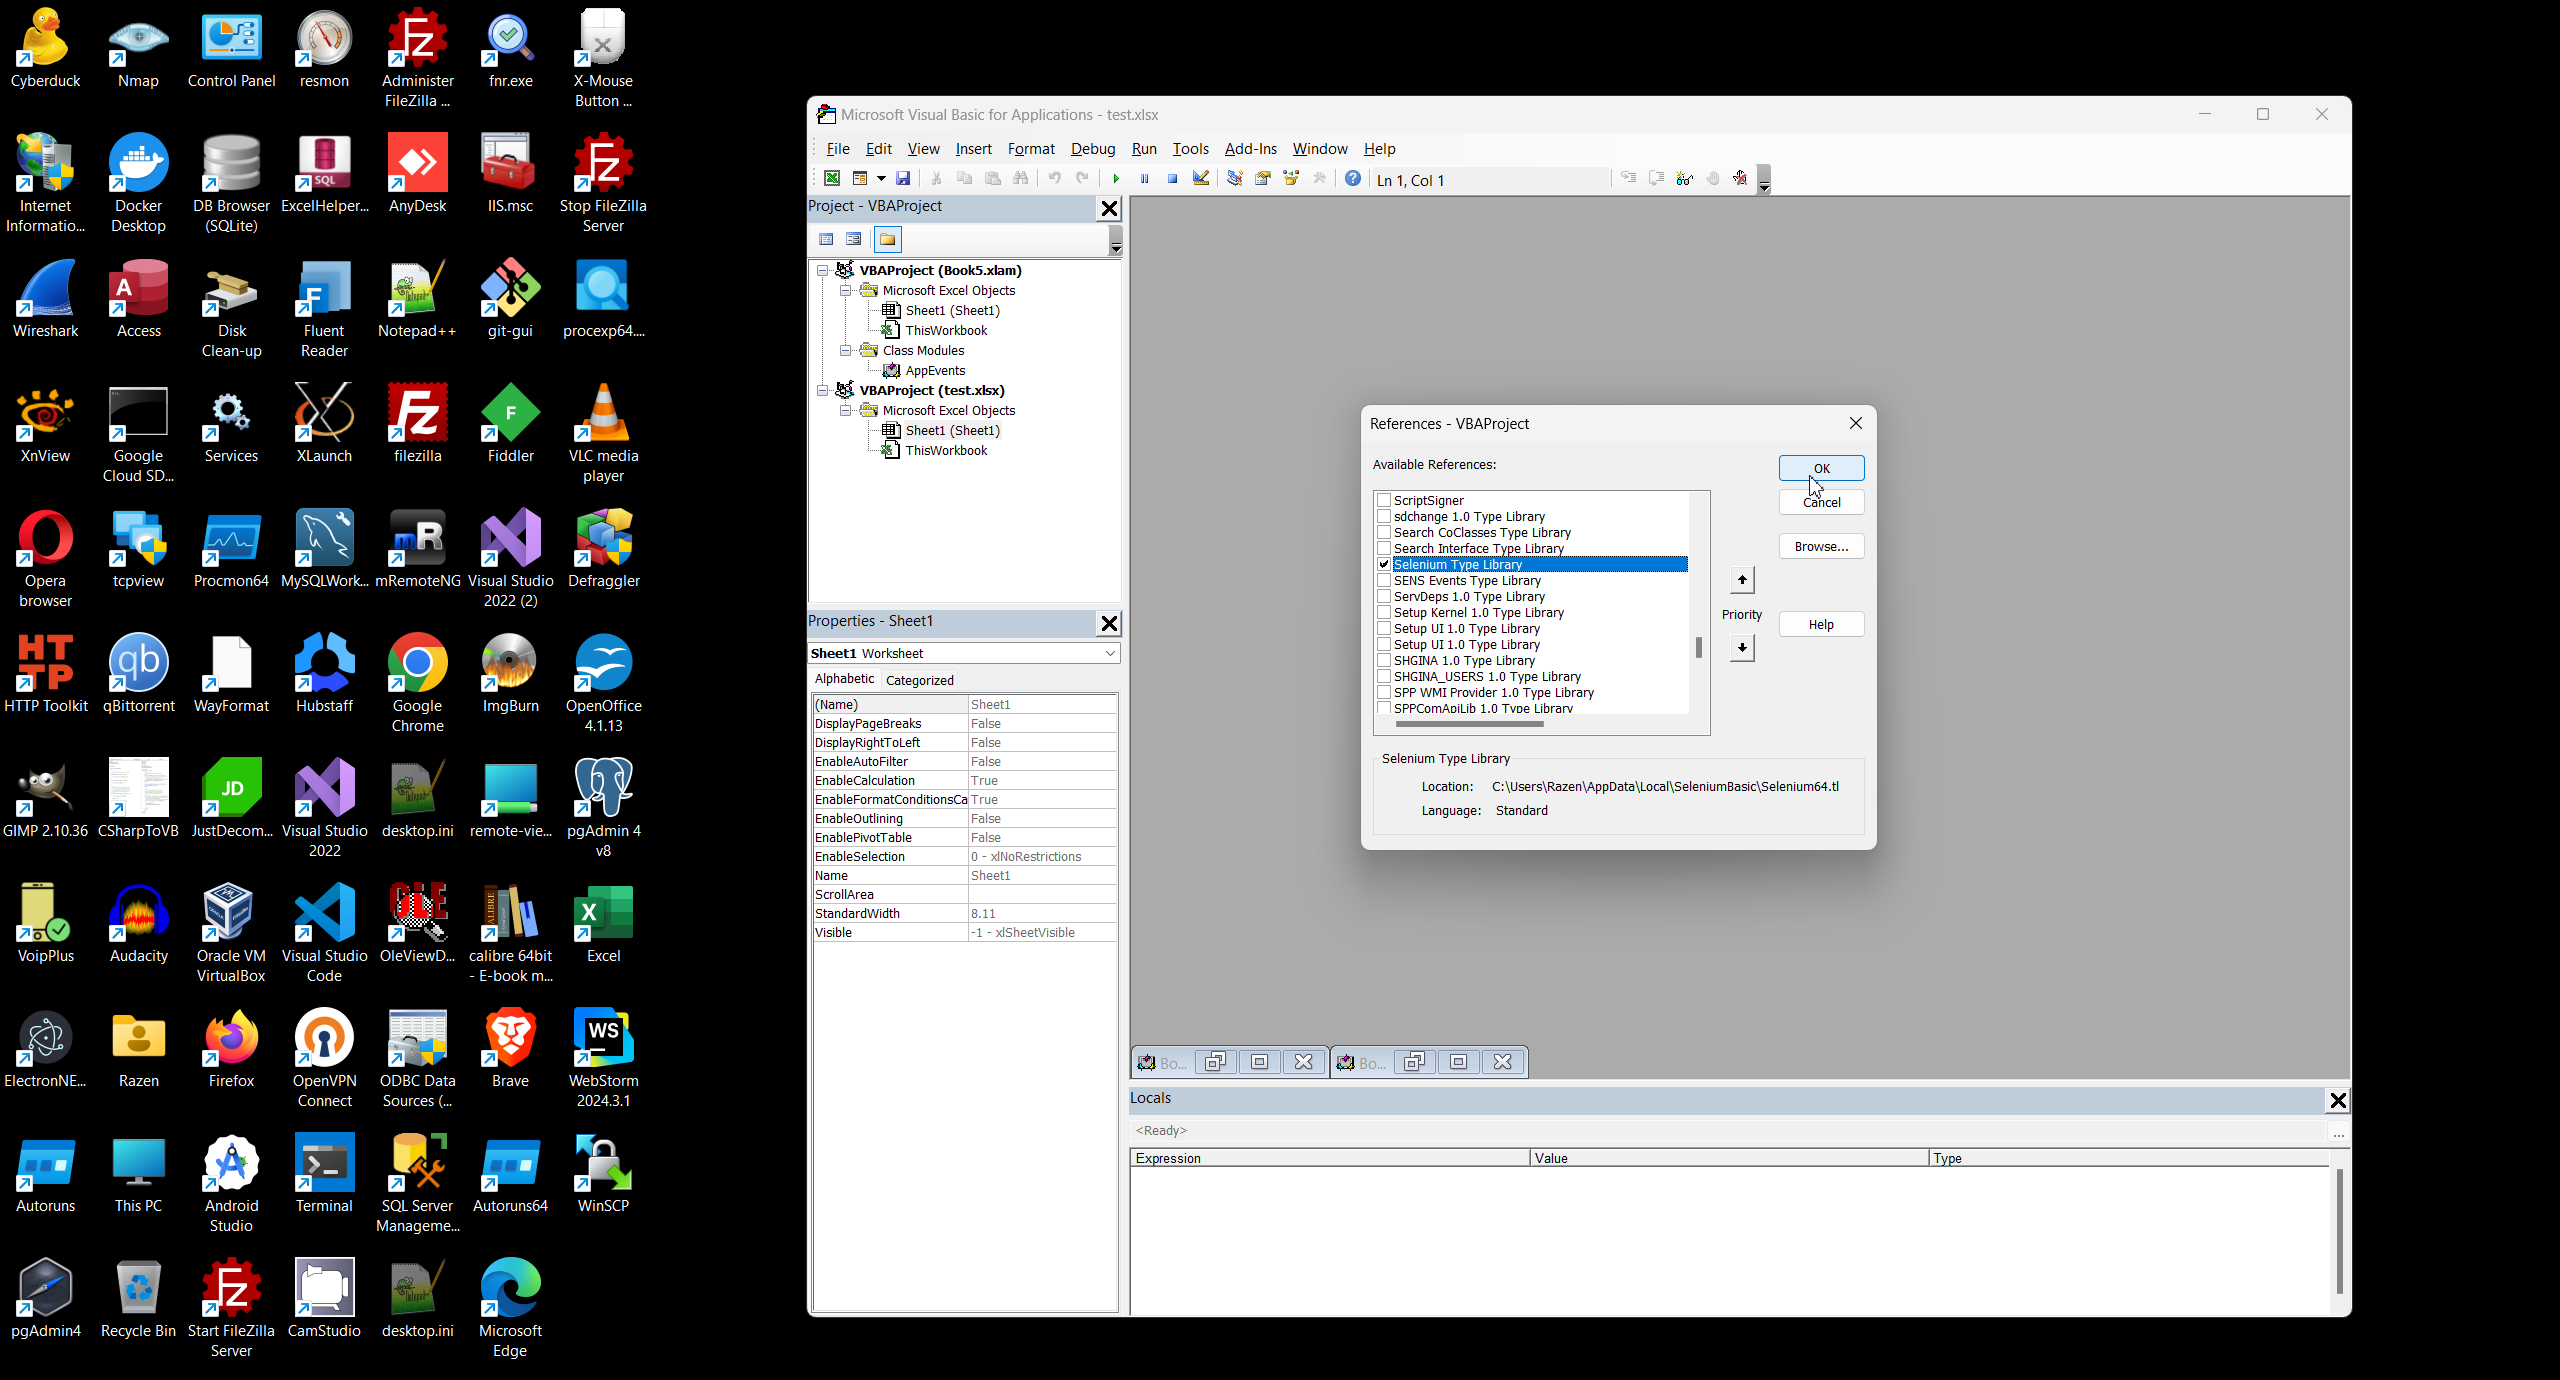Click the priority up arrow button
The image size is (2560, 1380).
(1741, 581)
